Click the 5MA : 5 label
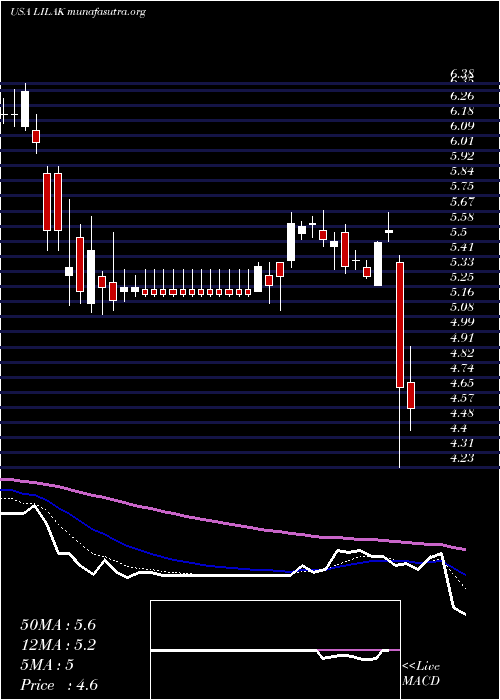The image size is (500, 700). pyautogui.click(x=47, y=665)
